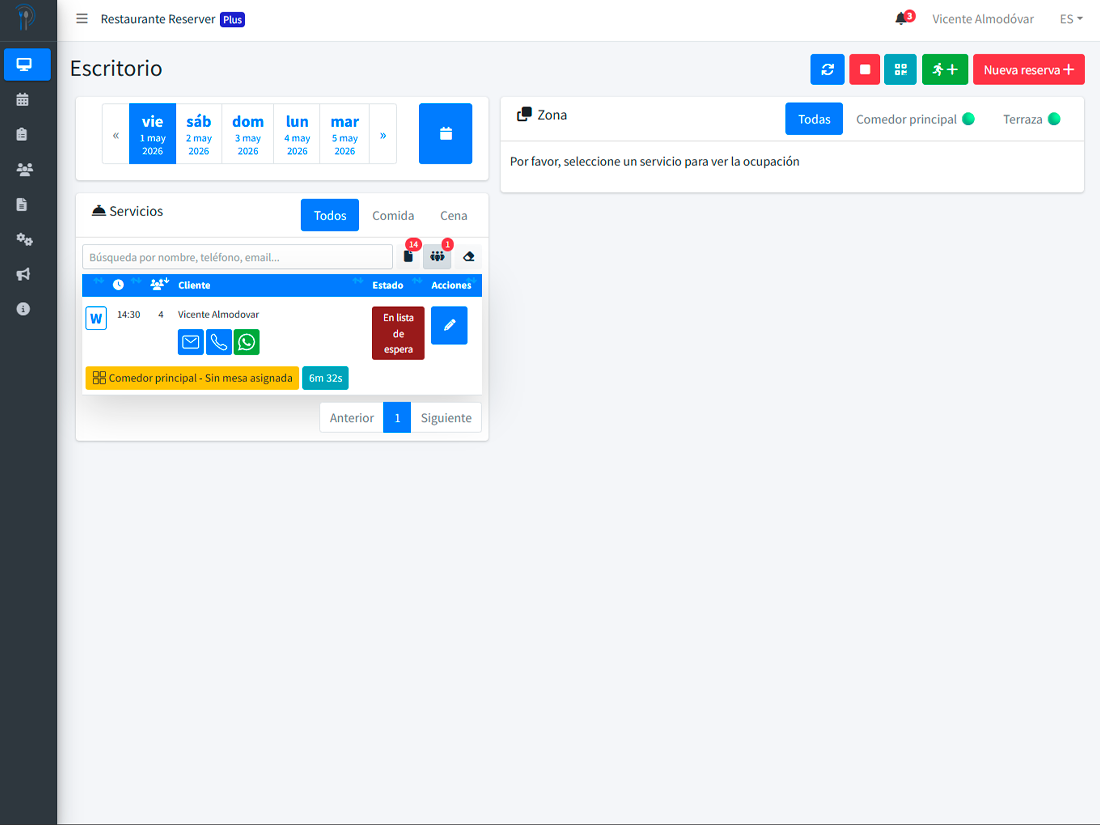
Task: Sort by time clock column header
Action: pyautogui.click(x=118, y=285)
